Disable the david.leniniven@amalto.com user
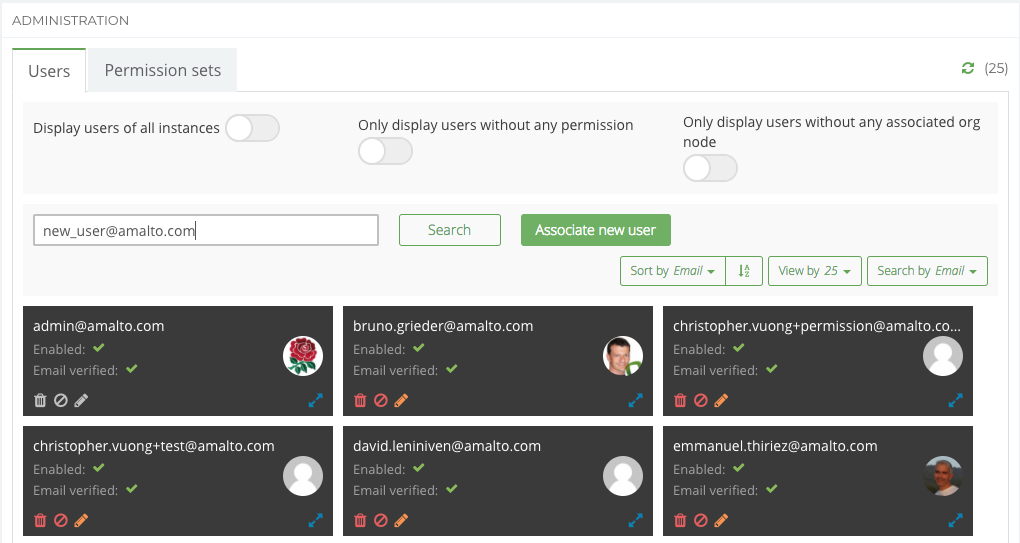This screenshot has width=1020, height=543. 381,520
